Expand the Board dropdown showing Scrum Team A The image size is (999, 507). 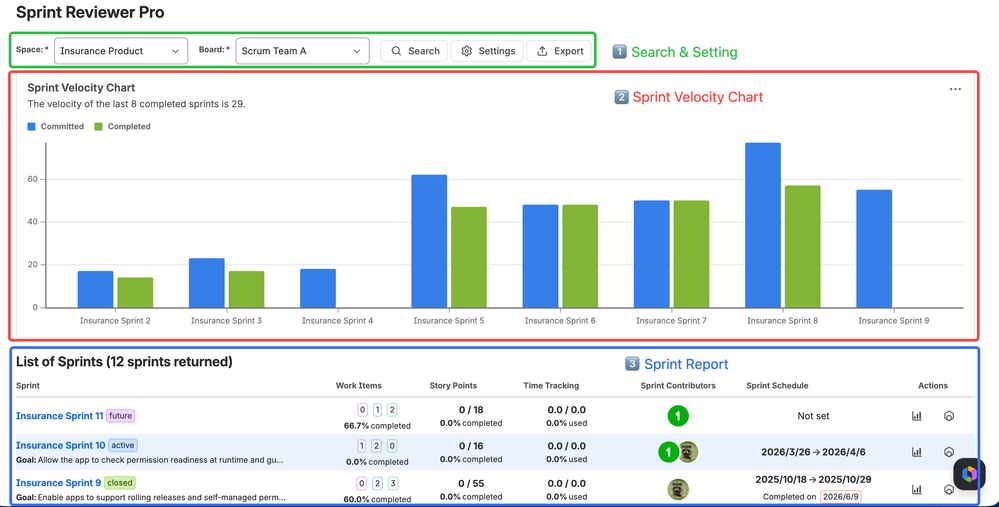(303, 51)
